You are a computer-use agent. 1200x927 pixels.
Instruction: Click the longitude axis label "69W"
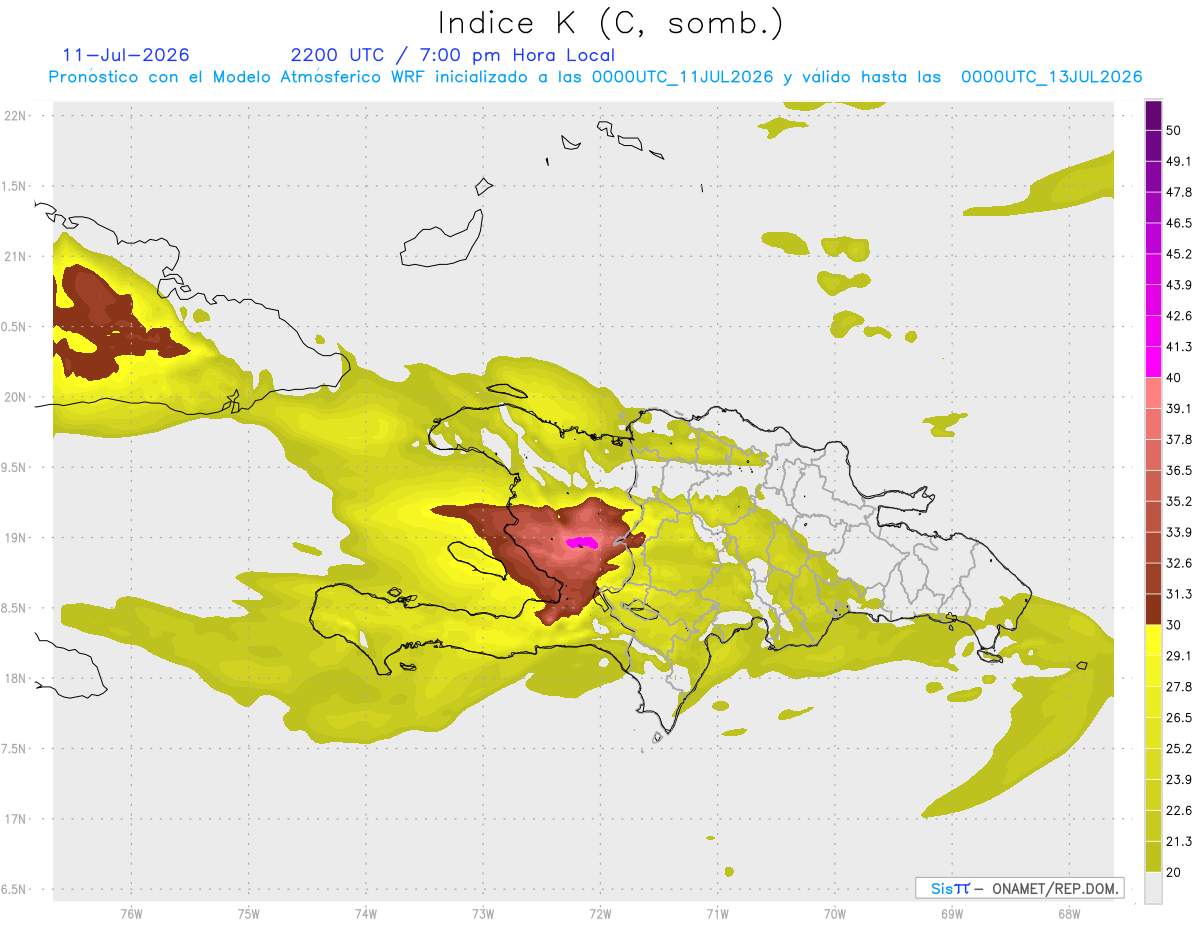952,913
